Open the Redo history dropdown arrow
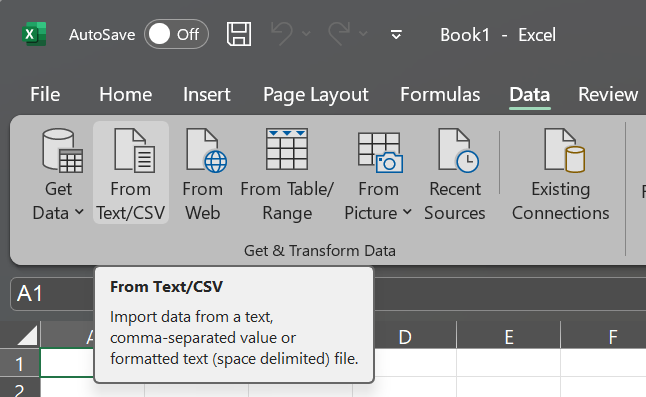 pos(363,33)
